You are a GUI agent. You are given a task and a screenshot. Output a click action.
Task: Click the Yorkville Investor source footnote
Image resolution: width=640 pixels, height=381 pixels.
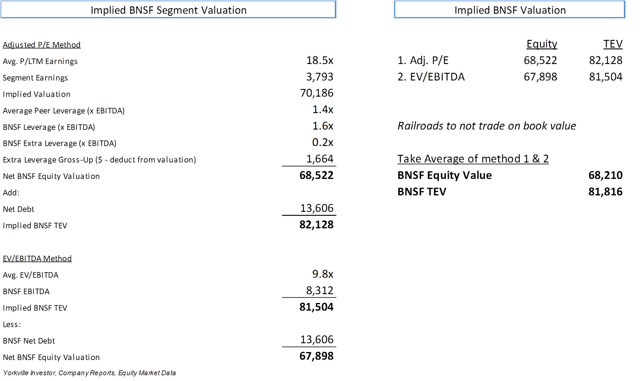(89, 373)
